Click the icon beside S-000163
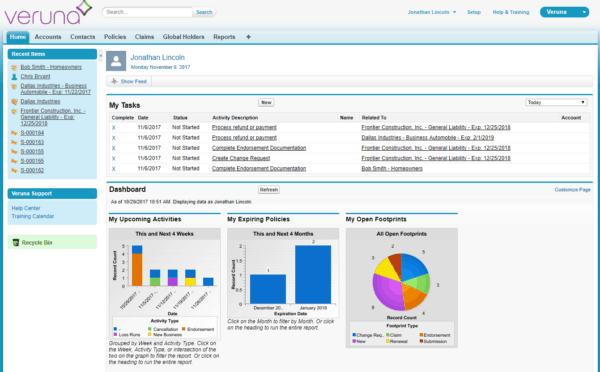This screenshot has width=600, height=372. click(x=14, y=142)
